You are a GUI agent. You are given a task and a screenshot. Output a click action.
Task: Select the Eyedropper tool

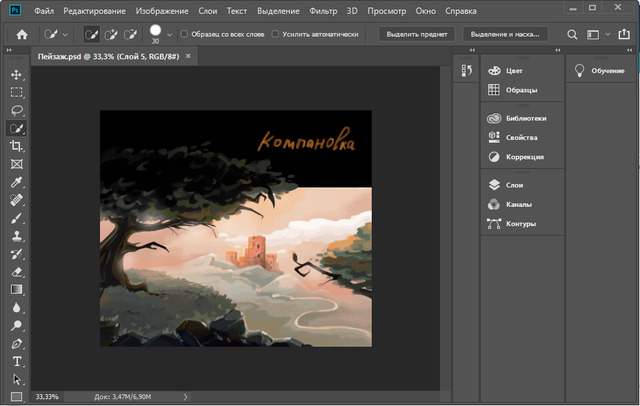16,182
